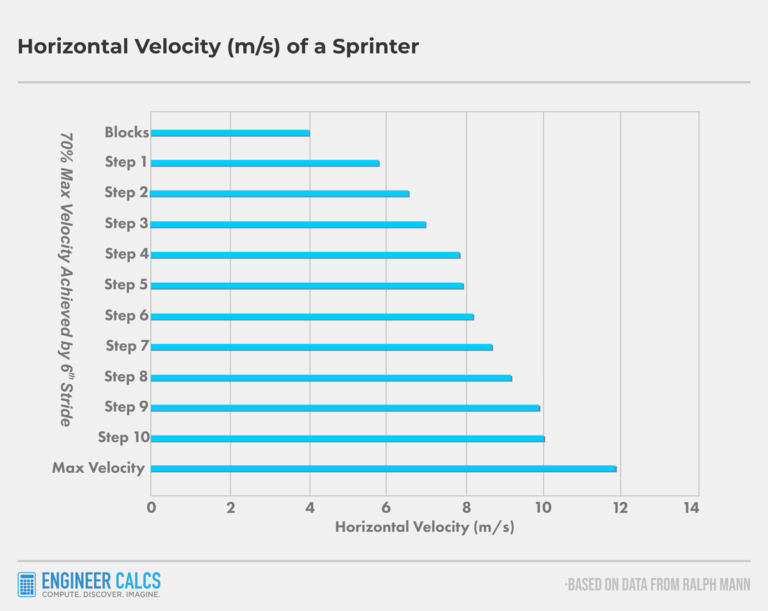
Task: Click the Step 3 axis label
Action: pyautogui.click(x=126, y=223)
